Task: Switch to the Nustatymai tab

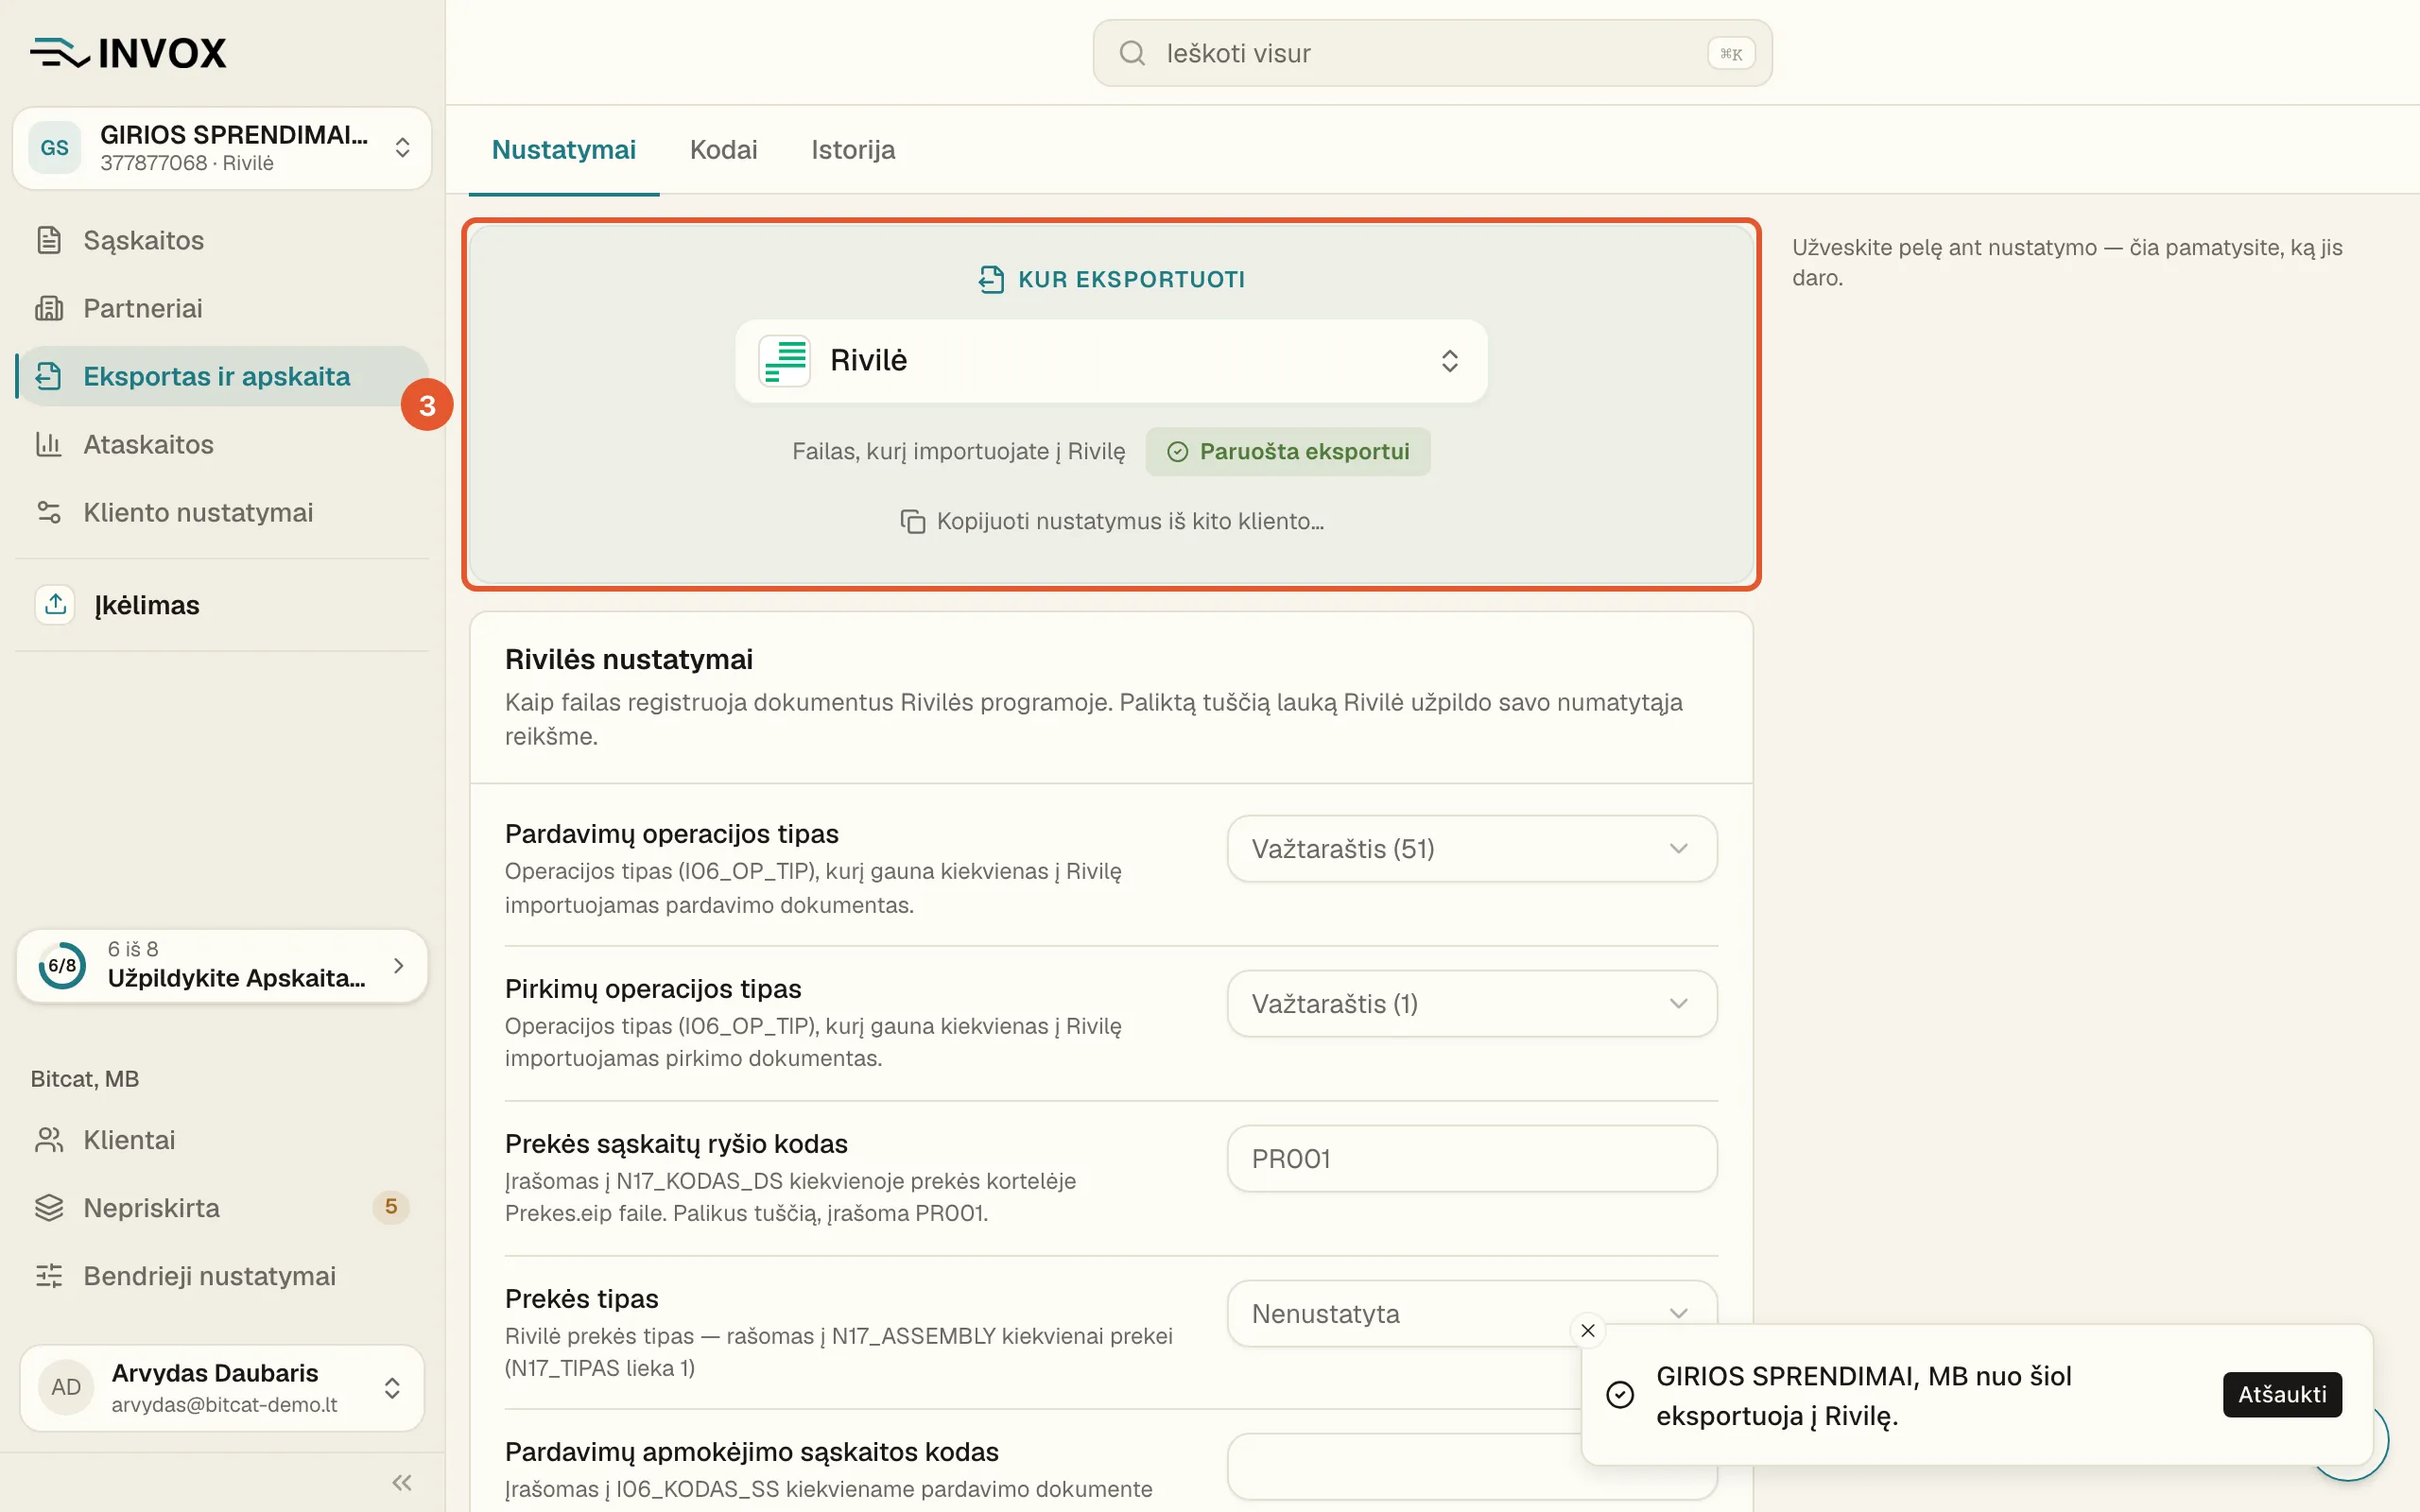Action: coord(564,150)
